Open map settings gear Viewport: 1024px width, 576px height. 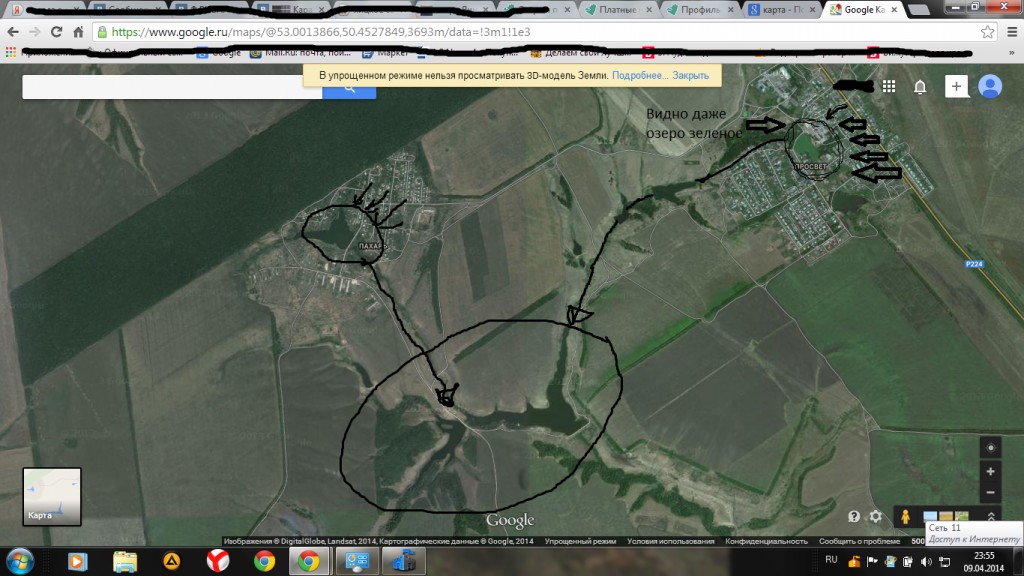point(876,517)
